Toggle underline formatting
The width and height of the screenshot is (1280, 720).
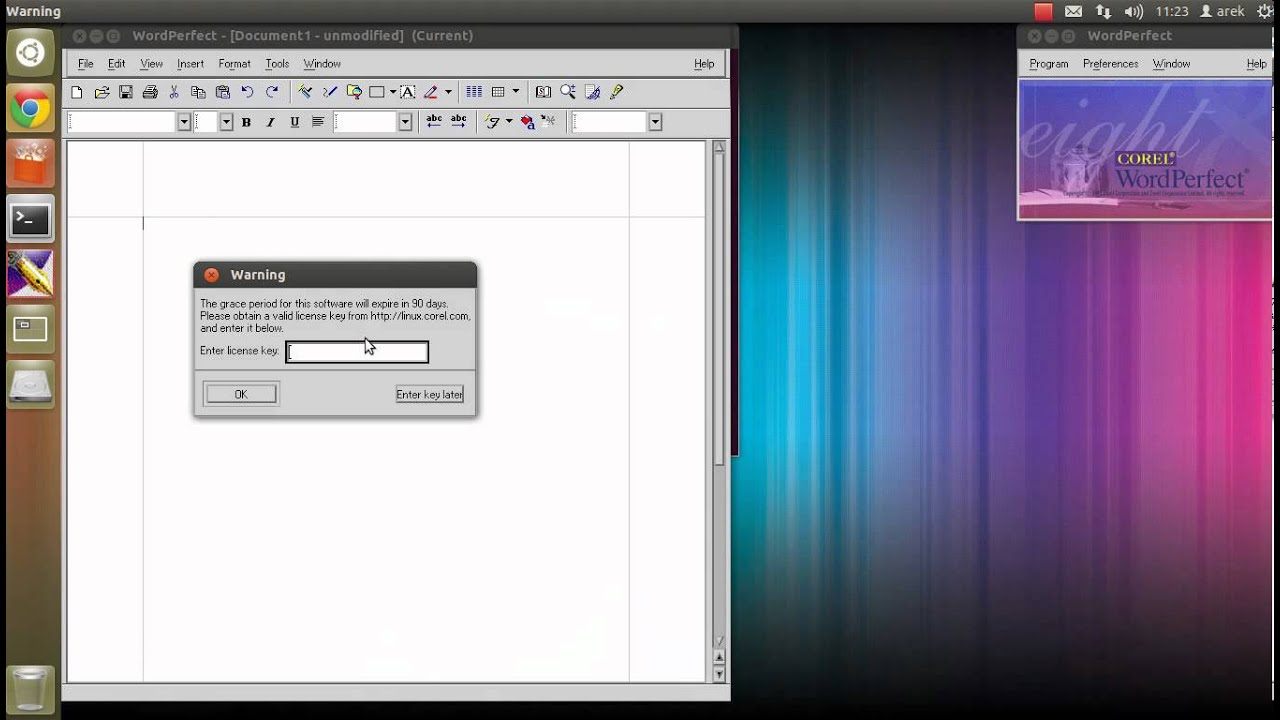(x=294, y=122)
